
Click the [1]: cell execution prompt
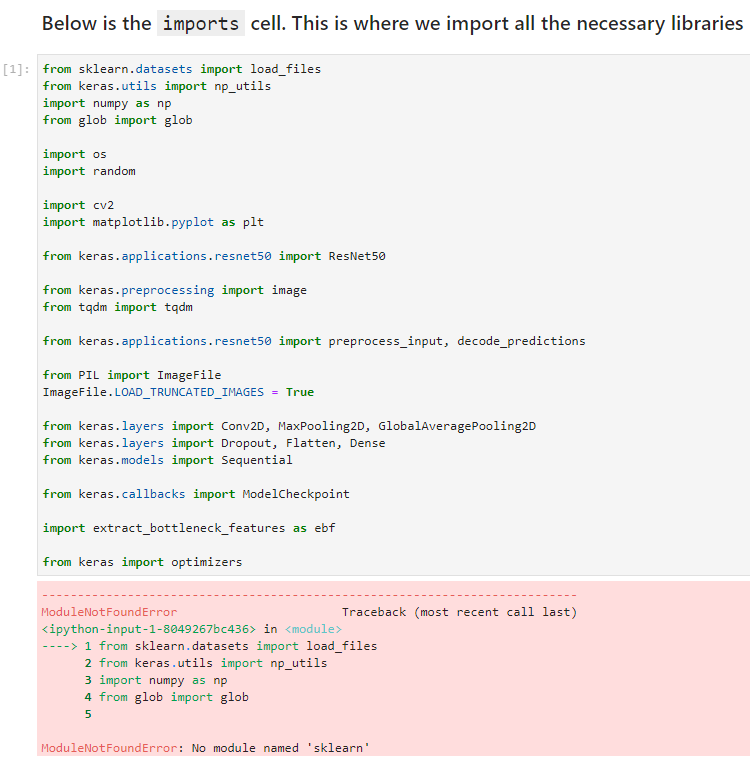(17, 70)
